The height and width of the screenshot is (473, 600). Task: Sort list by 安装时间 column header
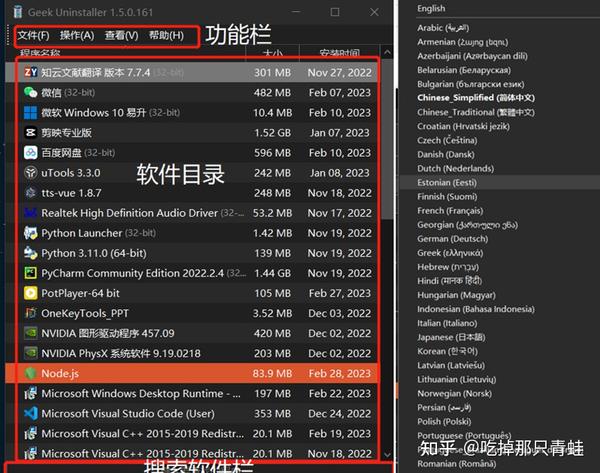339,53
